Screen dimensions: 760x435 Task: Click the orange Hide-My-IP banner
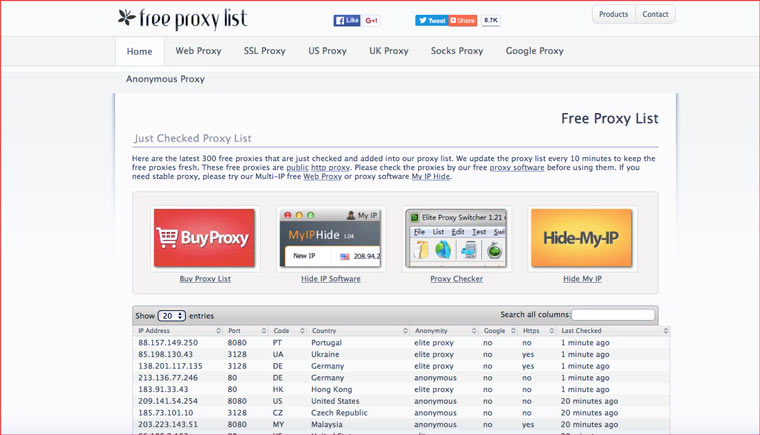point(582,238)
